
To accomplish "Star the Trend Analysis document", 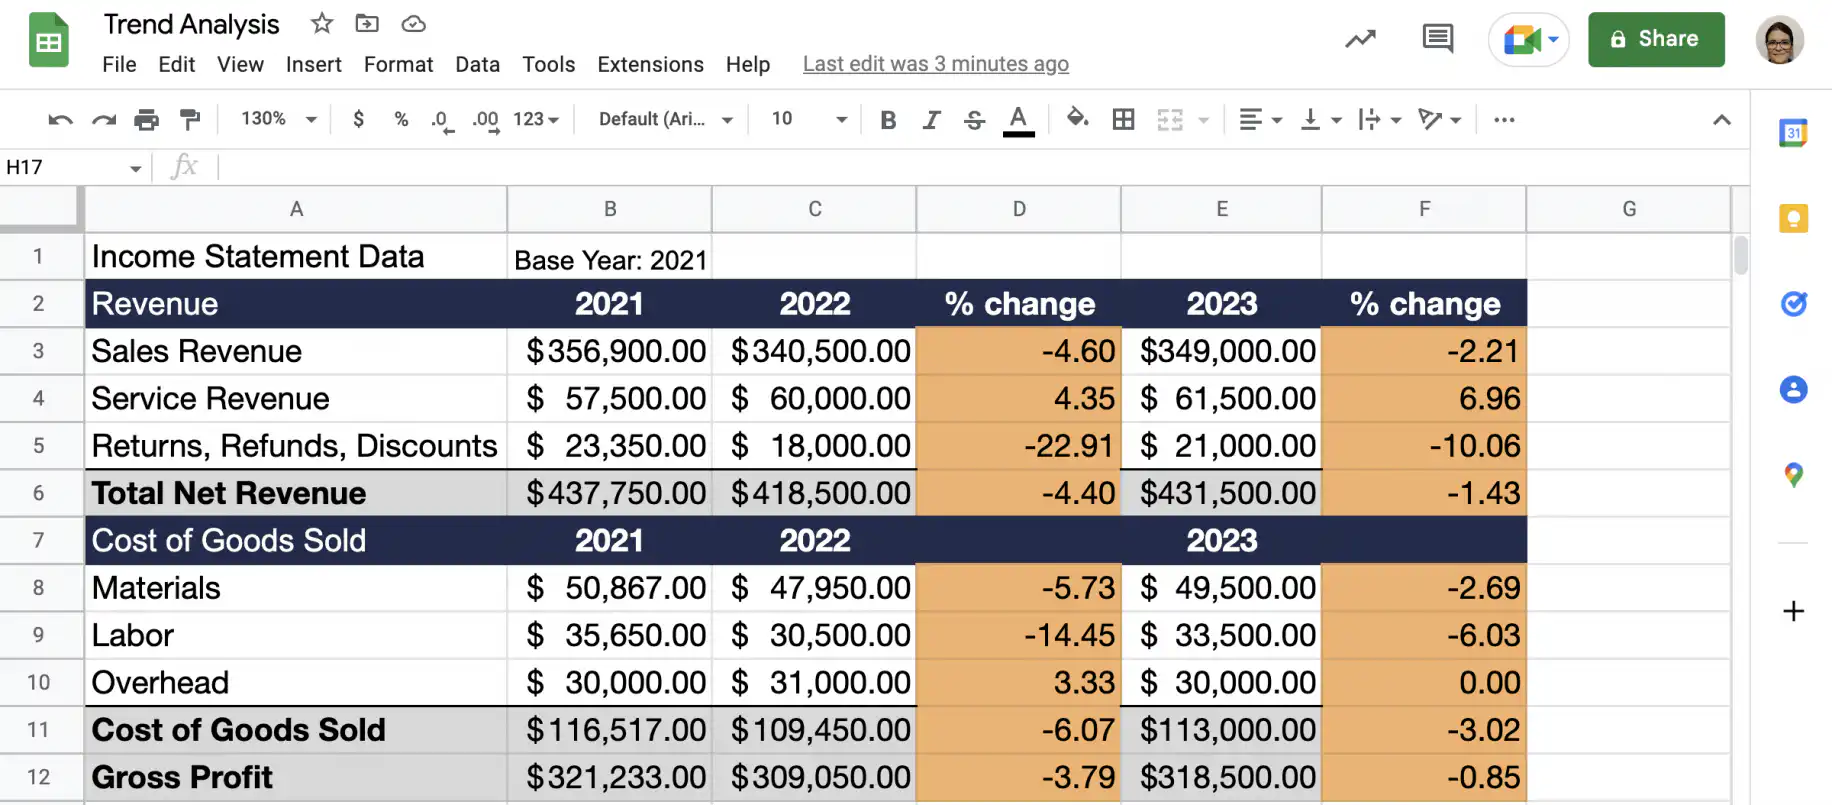I will 321,23.
